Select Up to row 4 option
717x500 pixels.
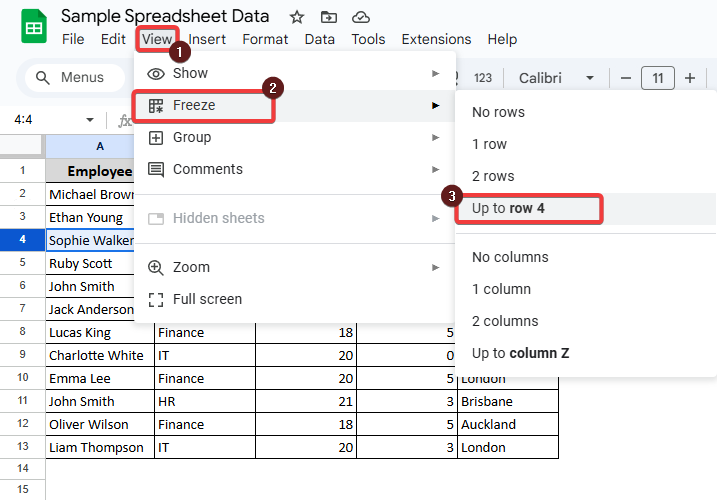pos(527,208)
